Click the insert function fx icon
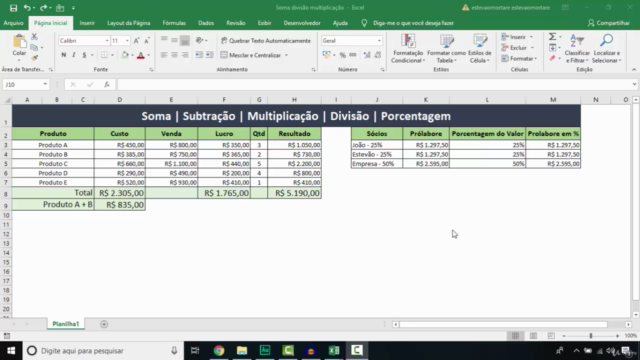 click(x=107, y=84)
